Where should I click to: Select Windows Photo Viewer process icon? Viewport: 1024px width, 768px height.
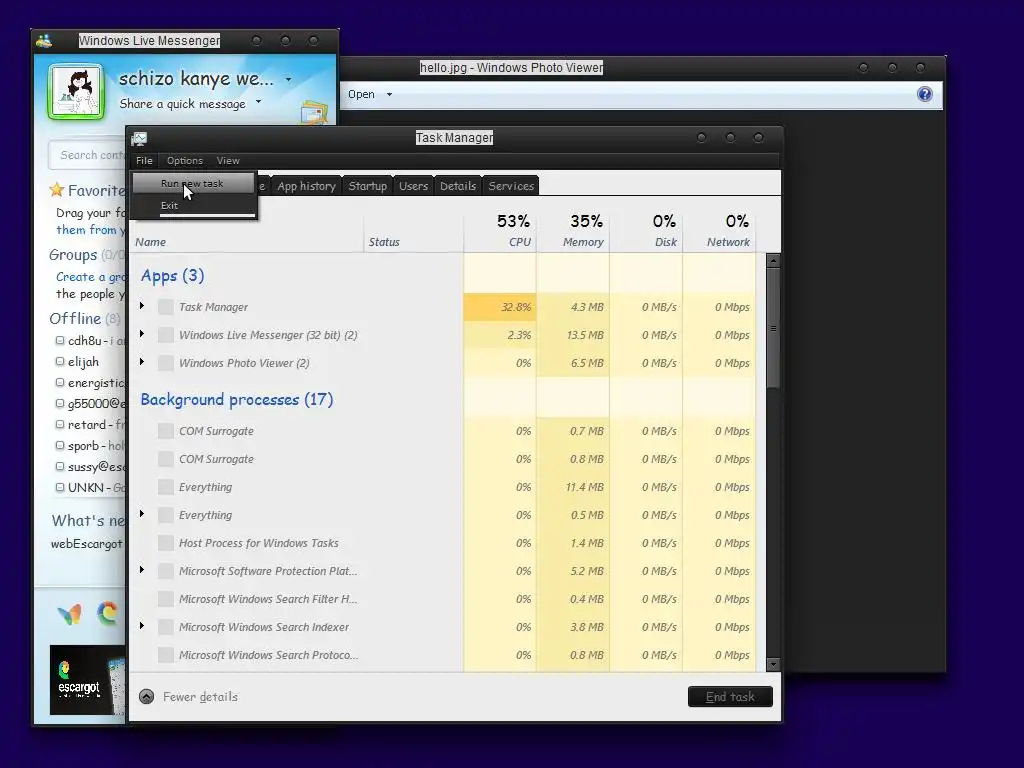click(166, 363)
